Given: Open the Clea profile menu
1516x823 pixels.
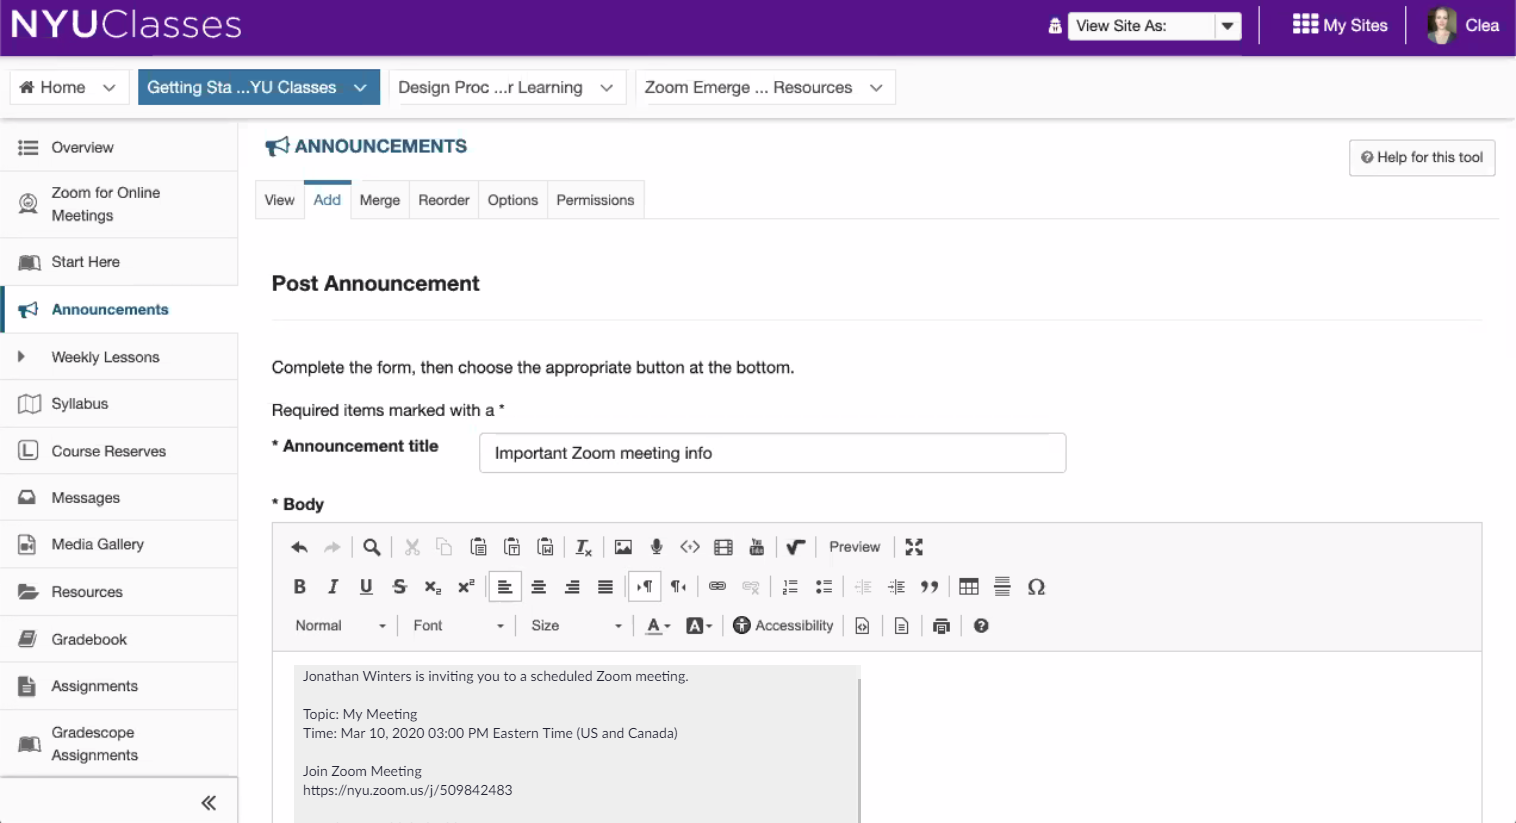Looking at the screenshot, I should 1463,26.
